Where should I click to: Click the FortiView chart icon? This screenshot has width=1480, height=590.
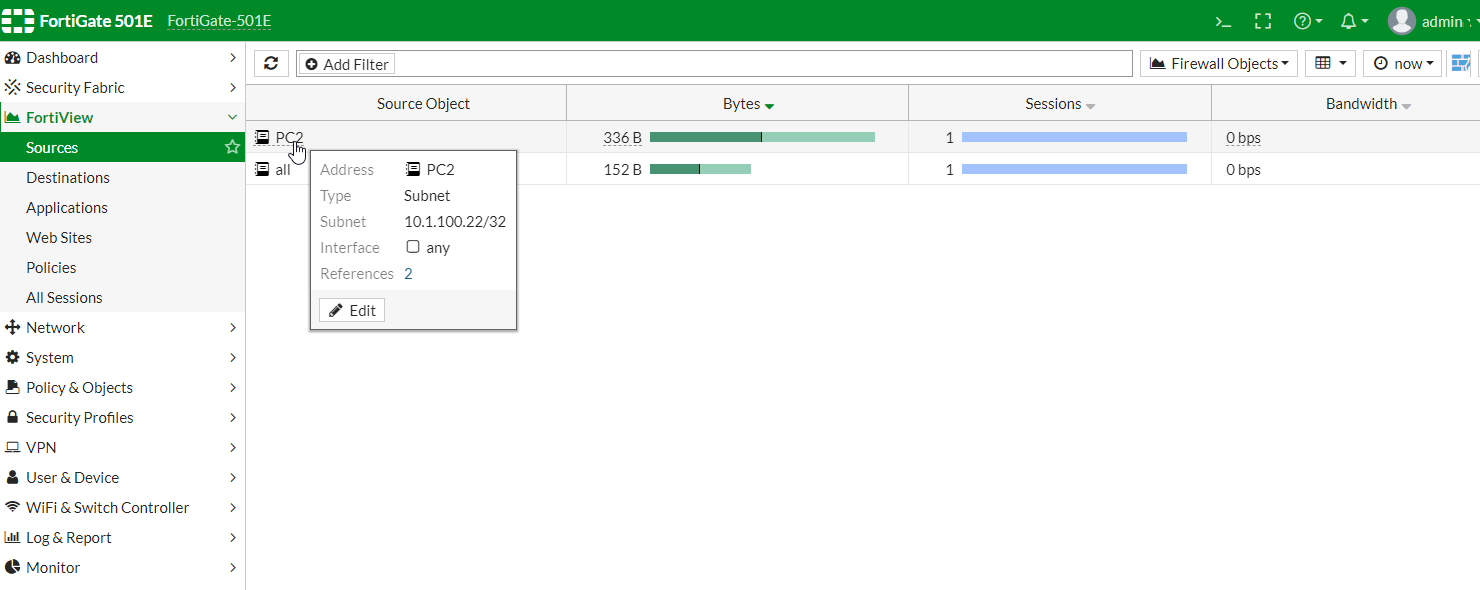[x=13, y=118]
